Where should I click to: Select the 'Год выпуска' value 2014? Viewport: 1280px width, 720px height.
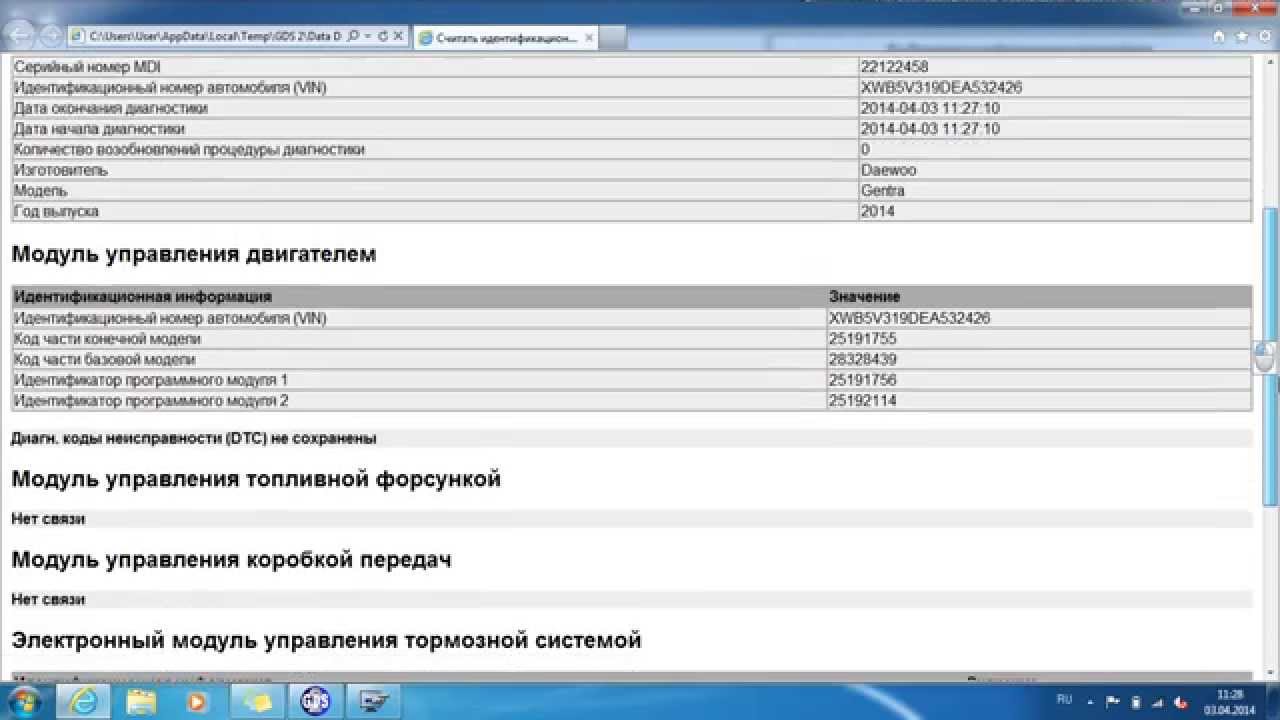point(878,211)
